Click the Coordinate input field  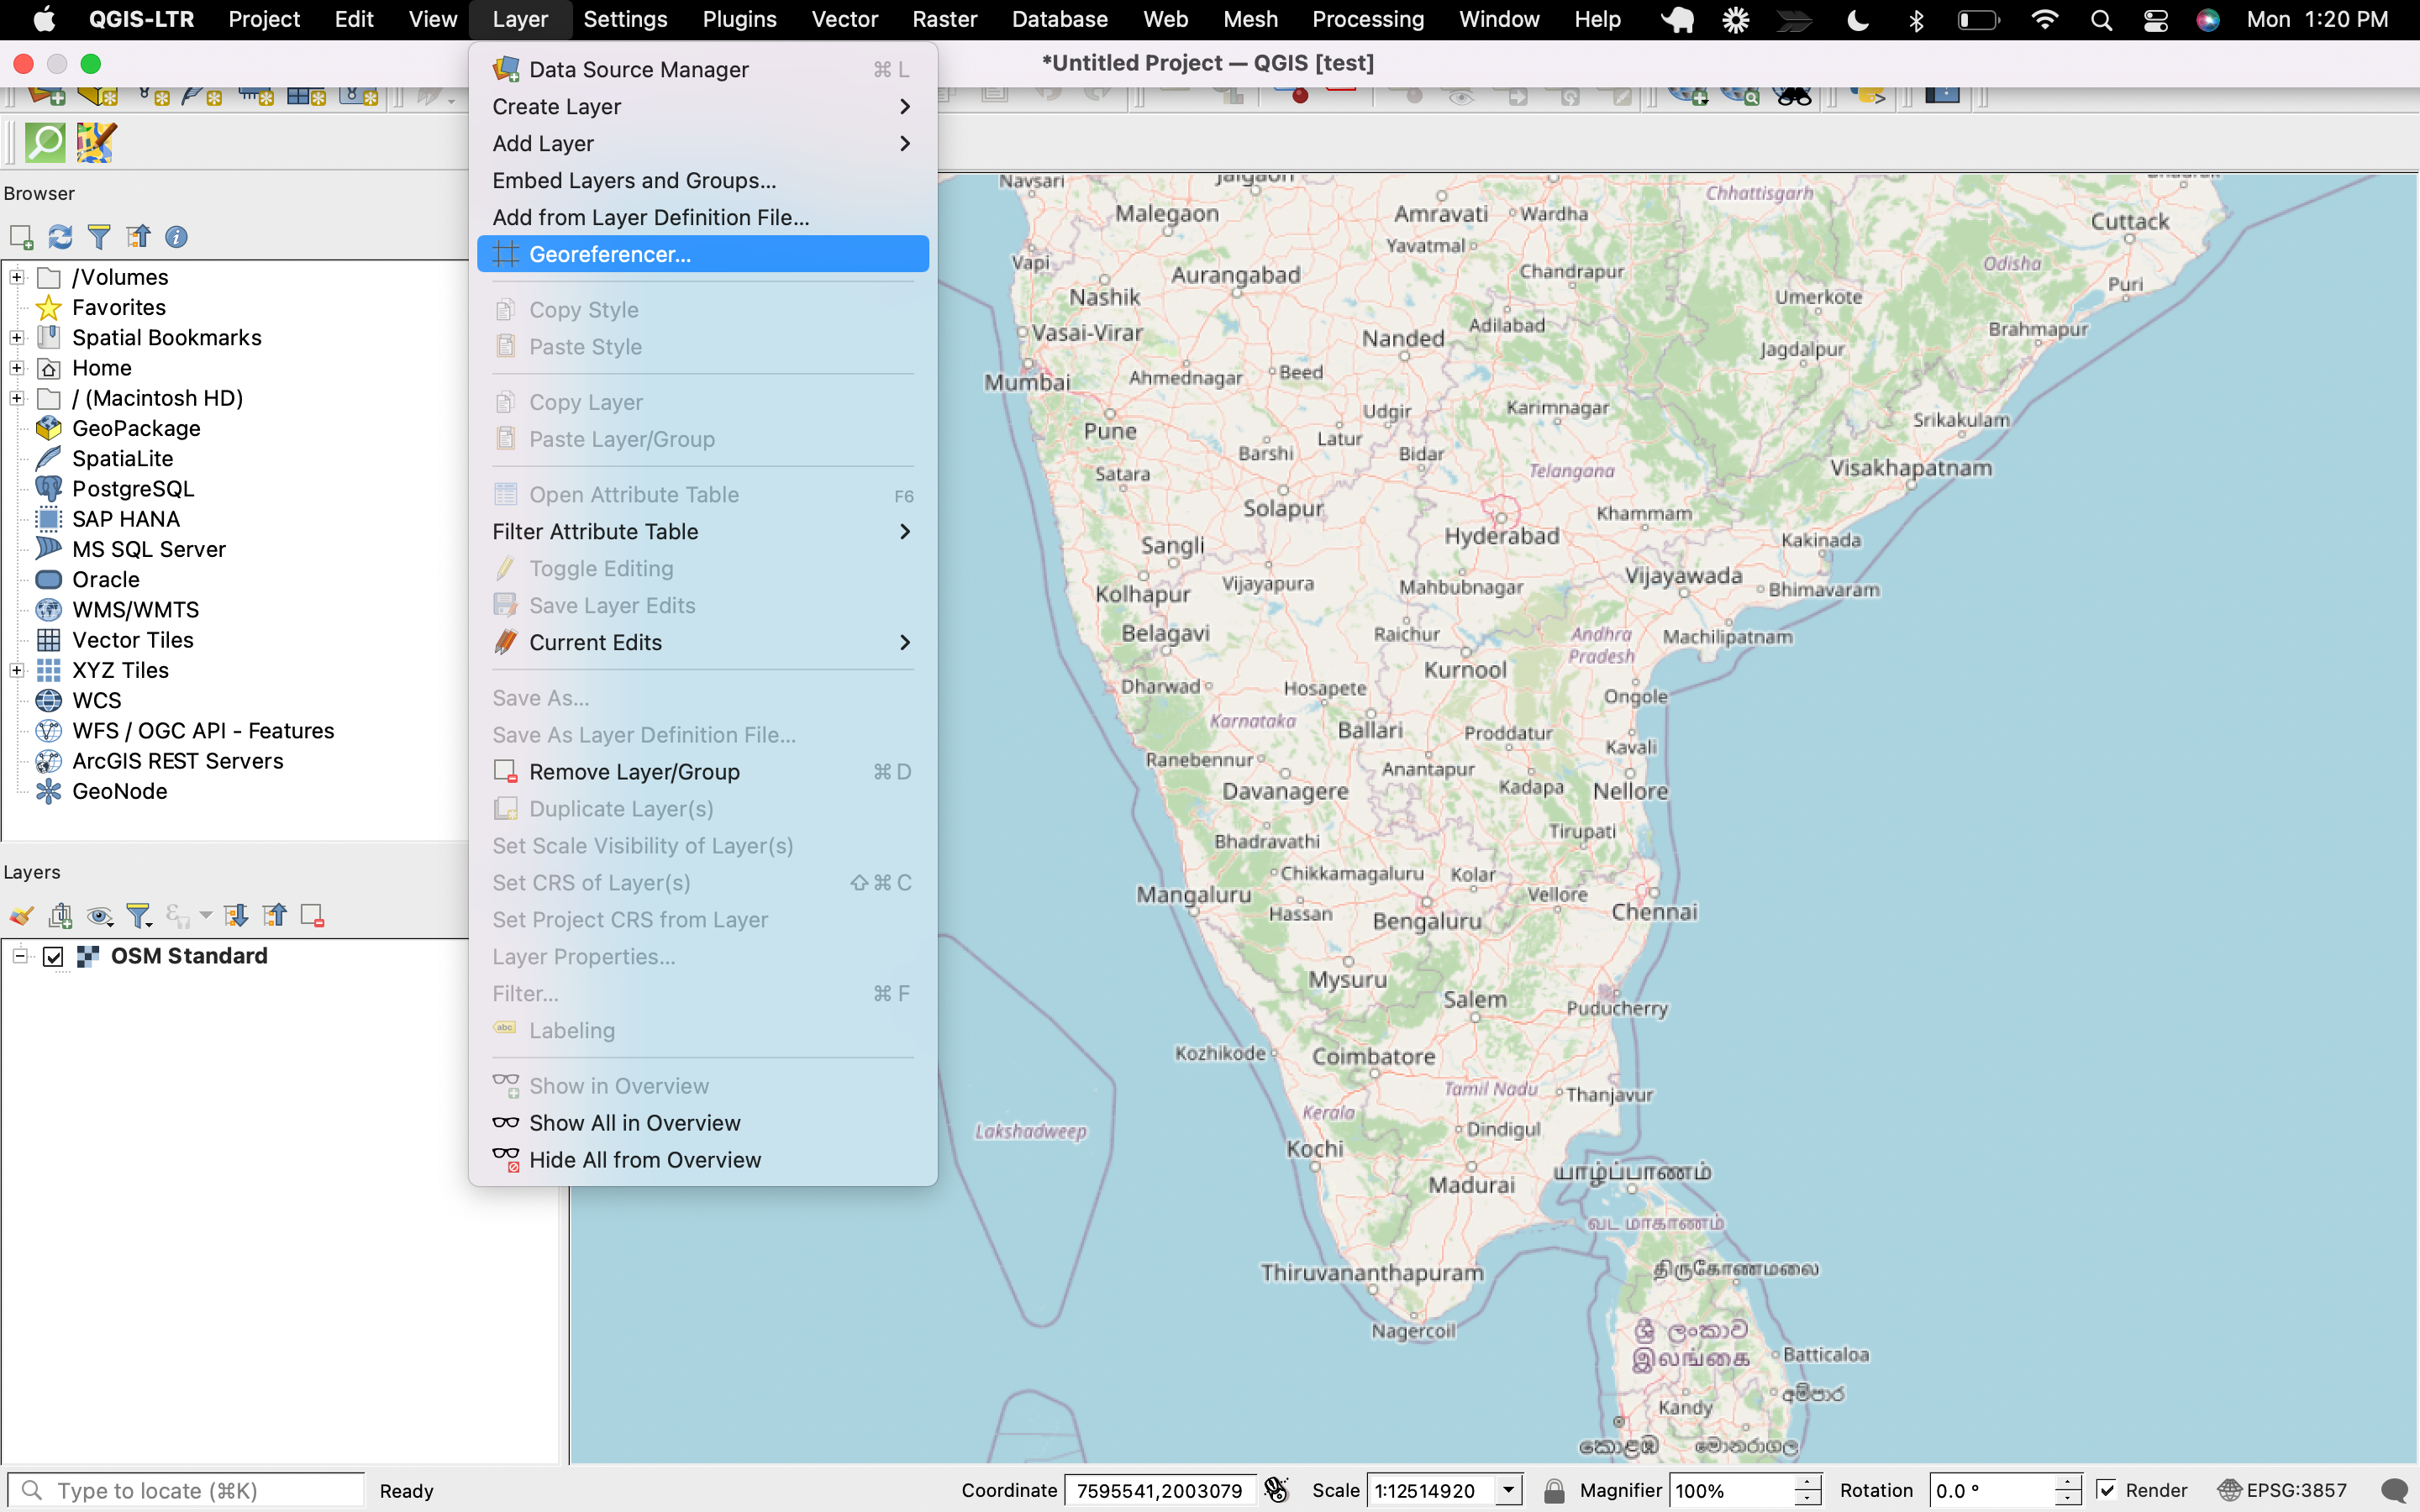[x=1161, y=1490]
